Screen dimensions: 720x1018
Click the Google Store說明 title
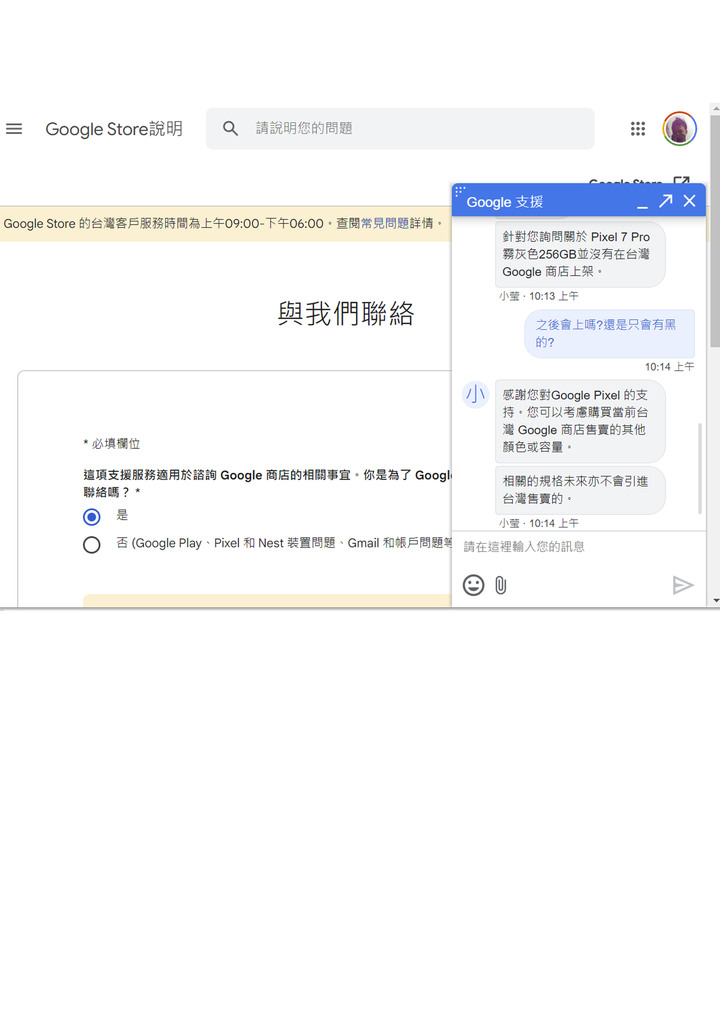click(114, 129)
